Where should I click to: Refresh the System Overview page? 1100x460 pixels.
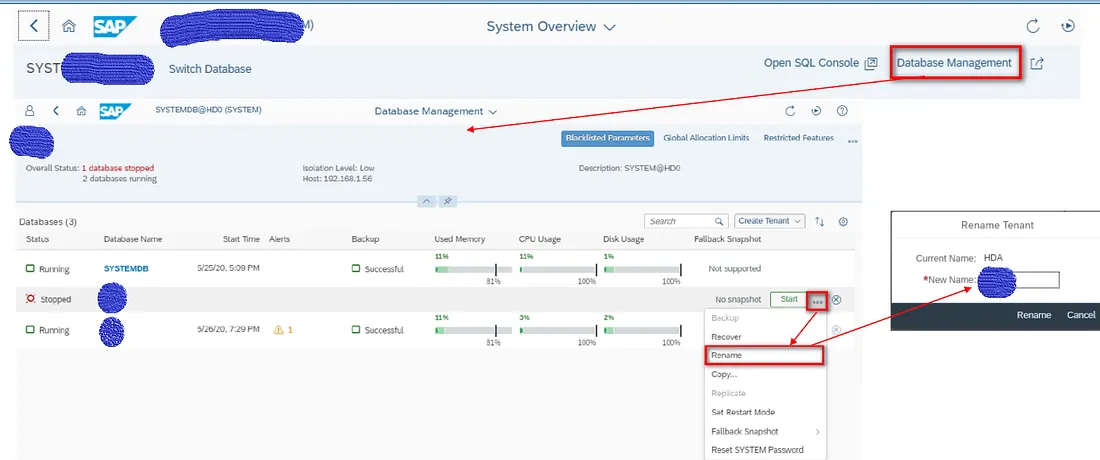click(1033, 27)
